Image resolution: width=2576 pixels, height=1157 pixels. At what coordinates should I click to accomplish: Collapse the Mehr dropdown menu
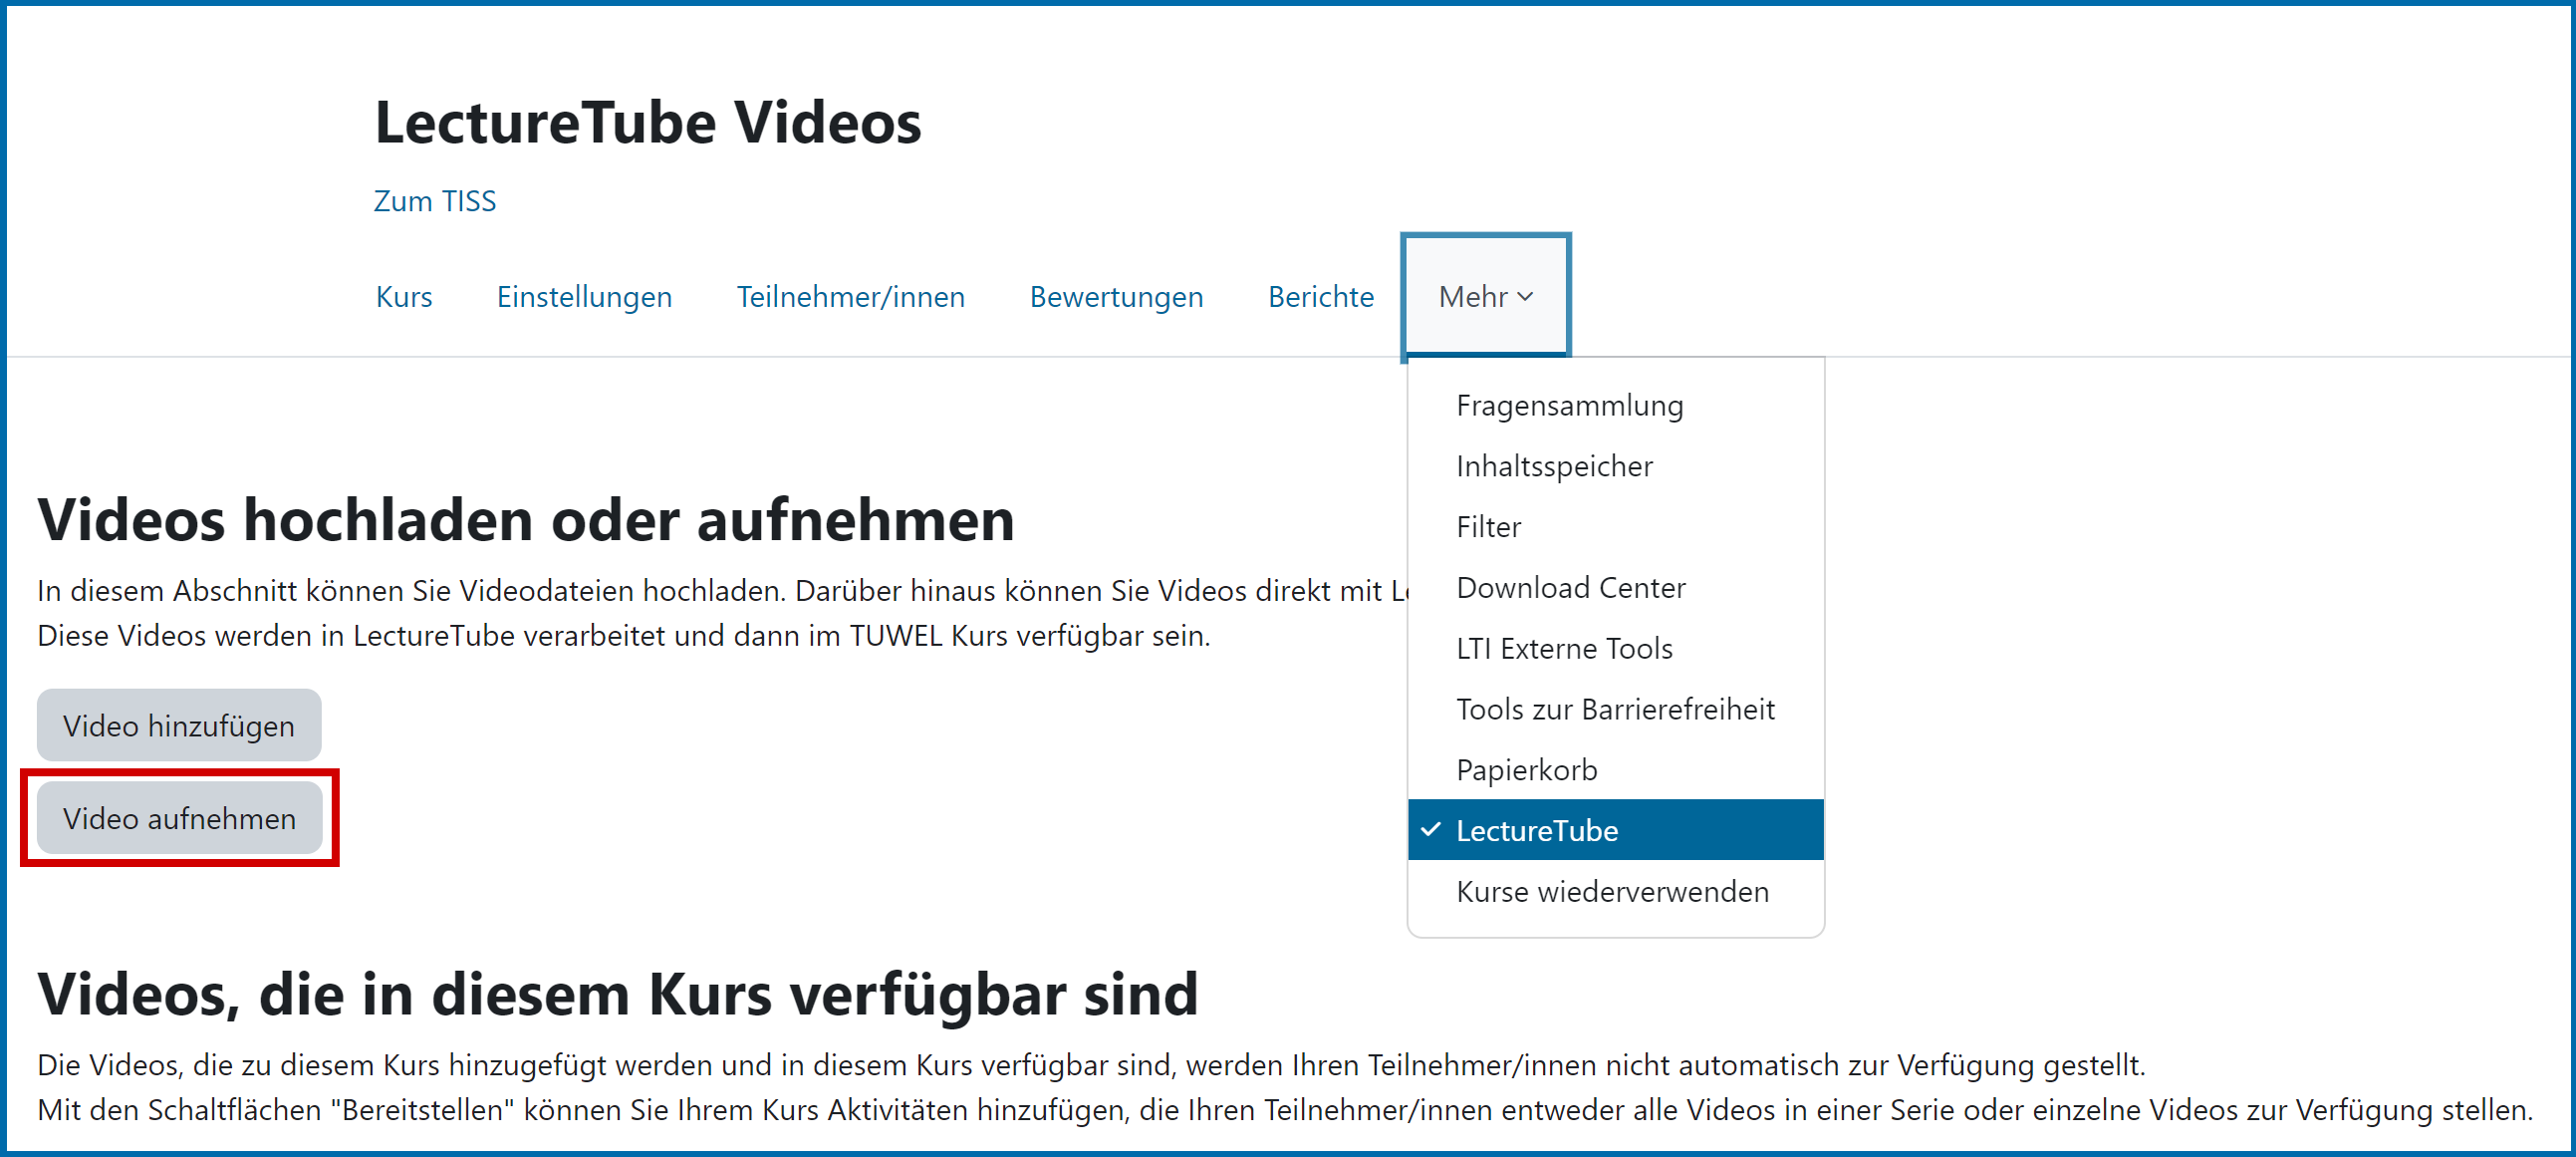(1485, 297)
